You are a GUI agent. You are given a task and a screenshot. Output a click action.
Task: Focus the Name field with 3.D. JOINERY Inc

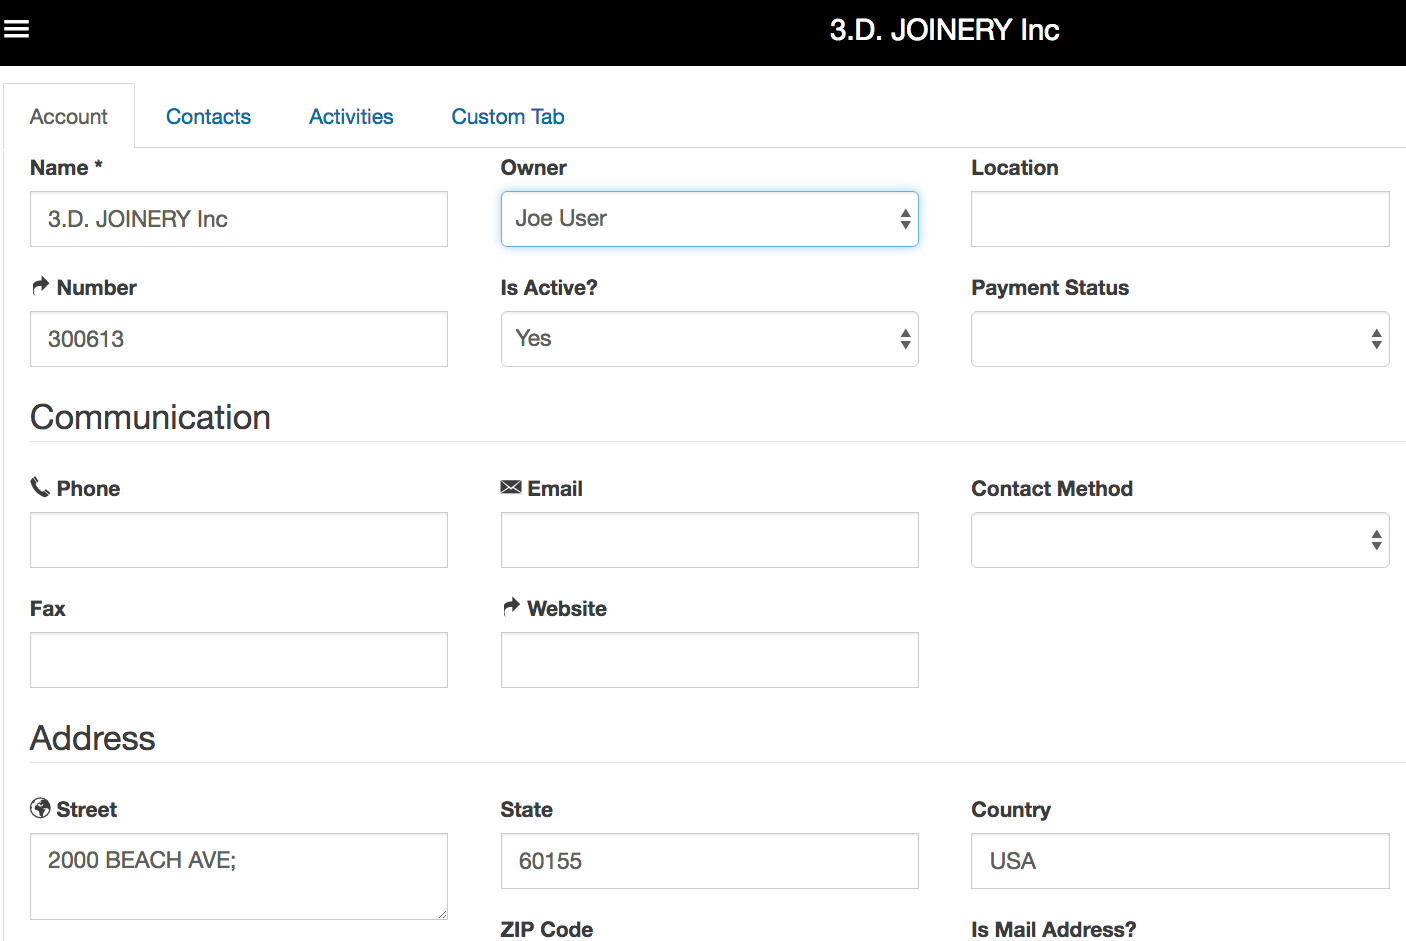[x=239, y=219]
